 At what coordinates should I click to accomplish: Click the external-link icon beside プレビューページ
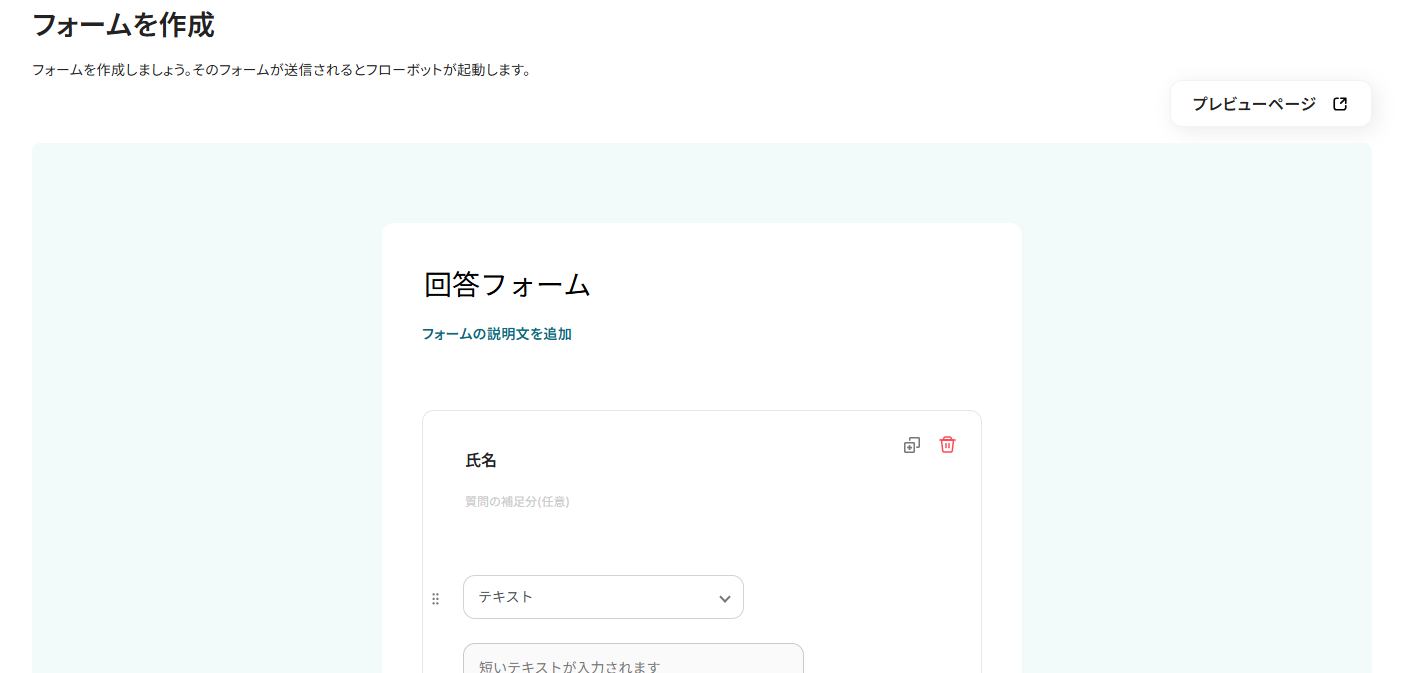tap(1340, 104)
